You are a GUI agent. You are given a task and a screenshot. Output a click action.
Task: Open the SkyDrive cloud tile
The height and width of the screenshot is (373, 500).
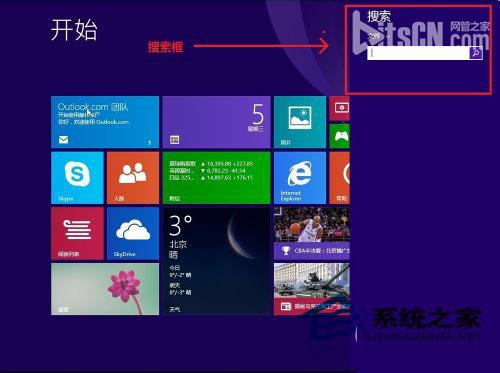[x=133, y=233]
